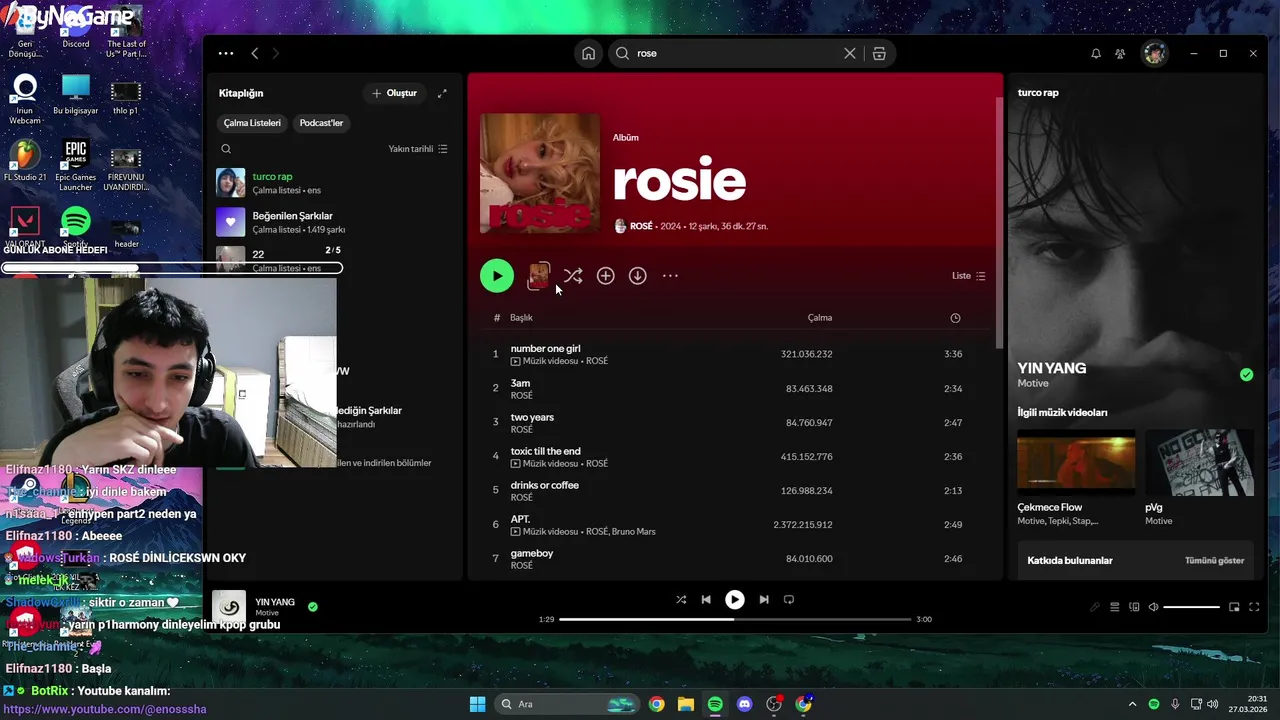Skip to the next track
1280x720 pixels.
764,600
